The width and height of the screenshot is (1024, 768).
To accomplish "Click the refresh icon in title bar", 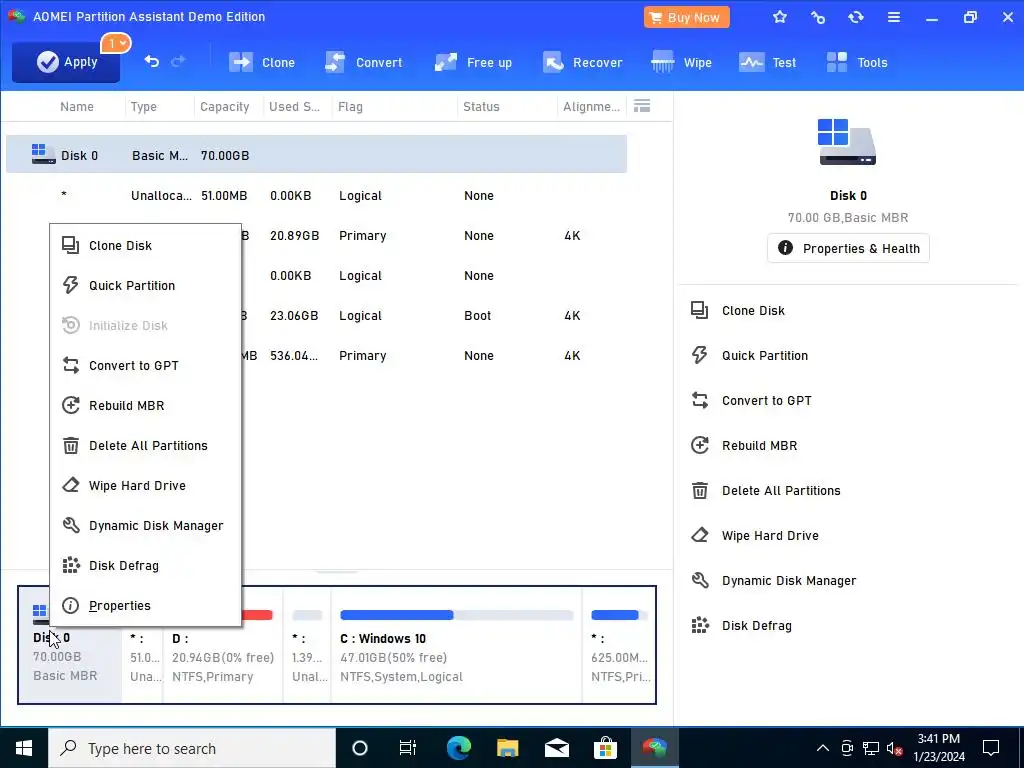I will [x=856, y=18].
